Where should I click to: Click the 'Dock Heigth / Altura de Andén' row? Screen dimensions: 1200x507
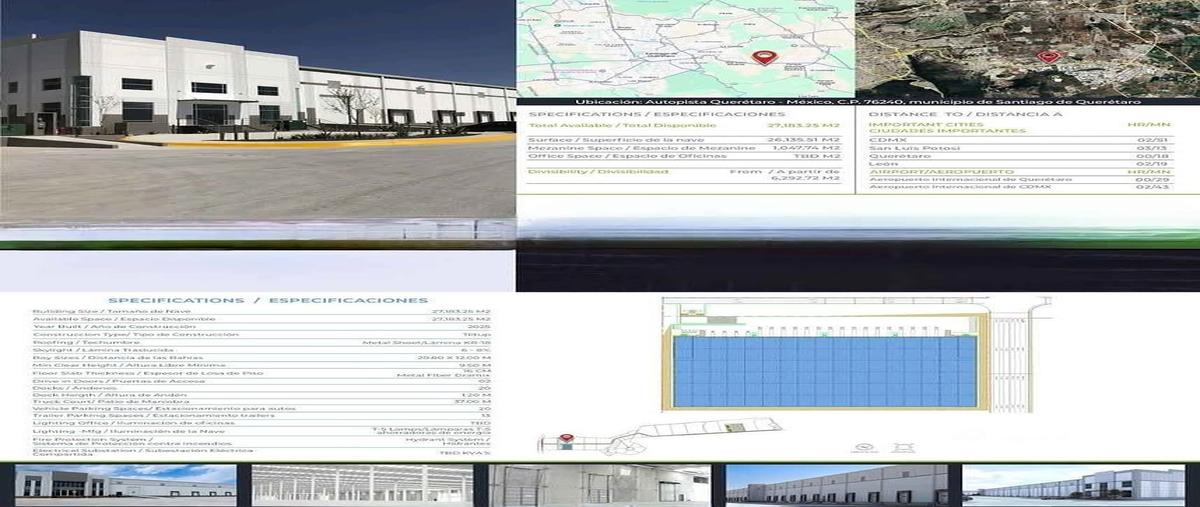(x=262, y=395)
